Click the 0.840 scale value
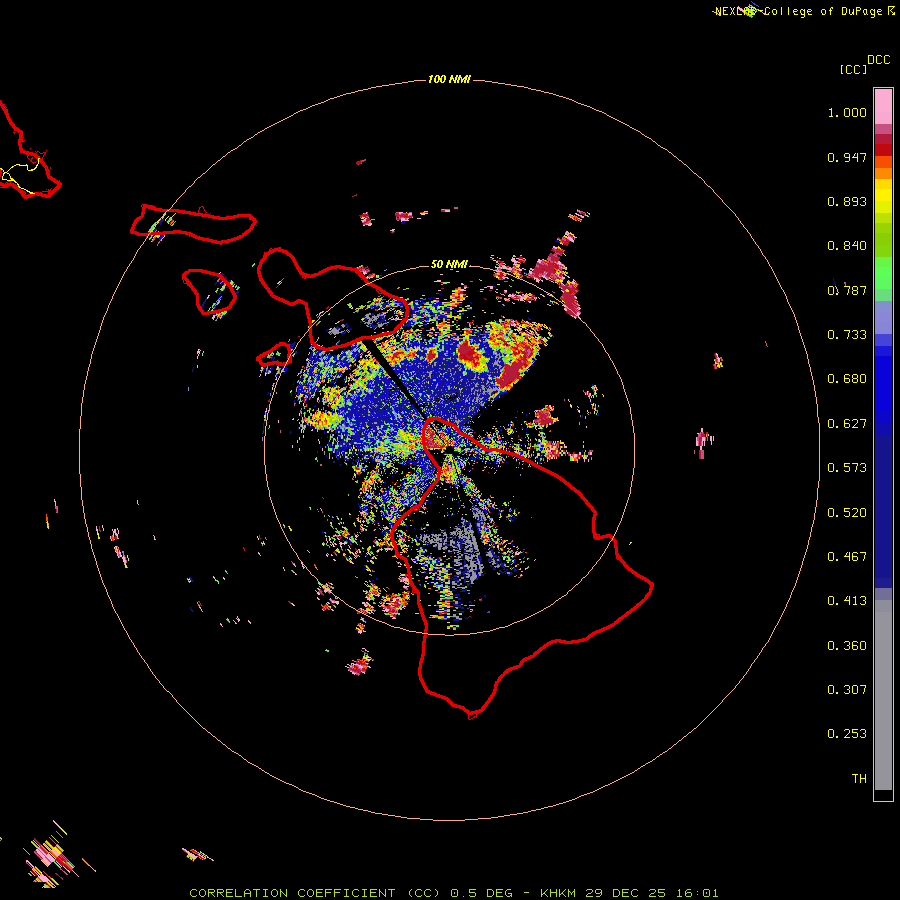The image size is (900, 900). point(847,246)
